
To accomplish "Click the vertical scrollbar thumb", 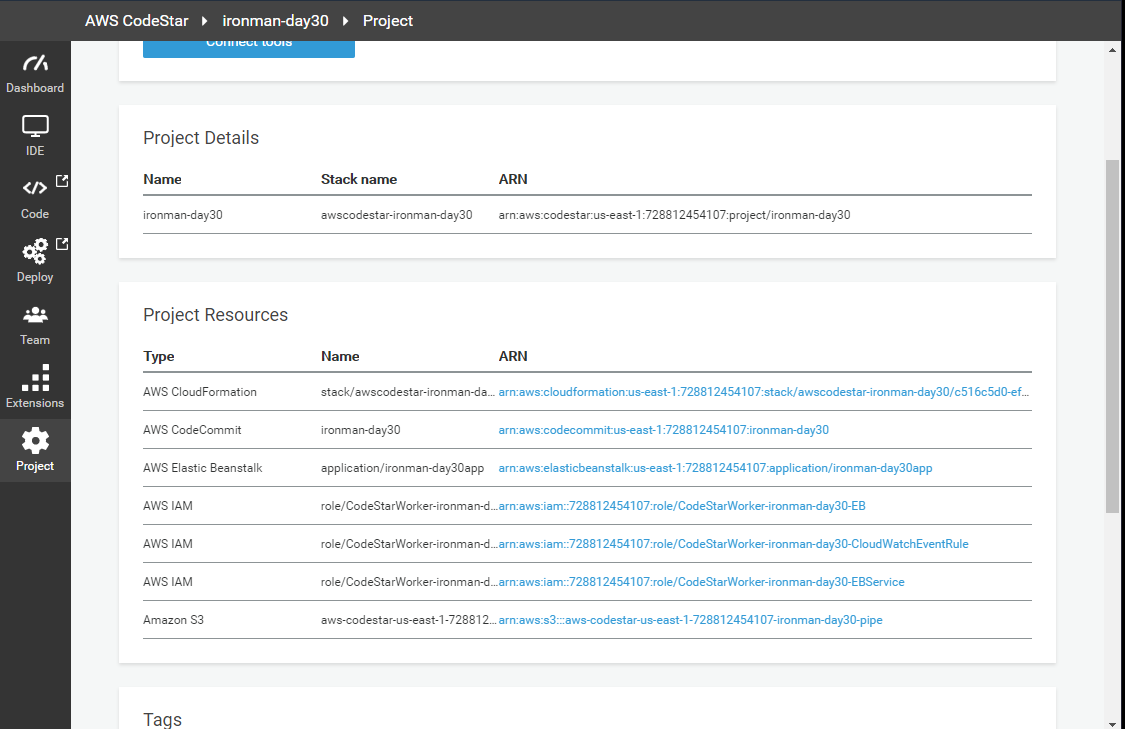I will pyautogui.click(x=1113, y=335).
